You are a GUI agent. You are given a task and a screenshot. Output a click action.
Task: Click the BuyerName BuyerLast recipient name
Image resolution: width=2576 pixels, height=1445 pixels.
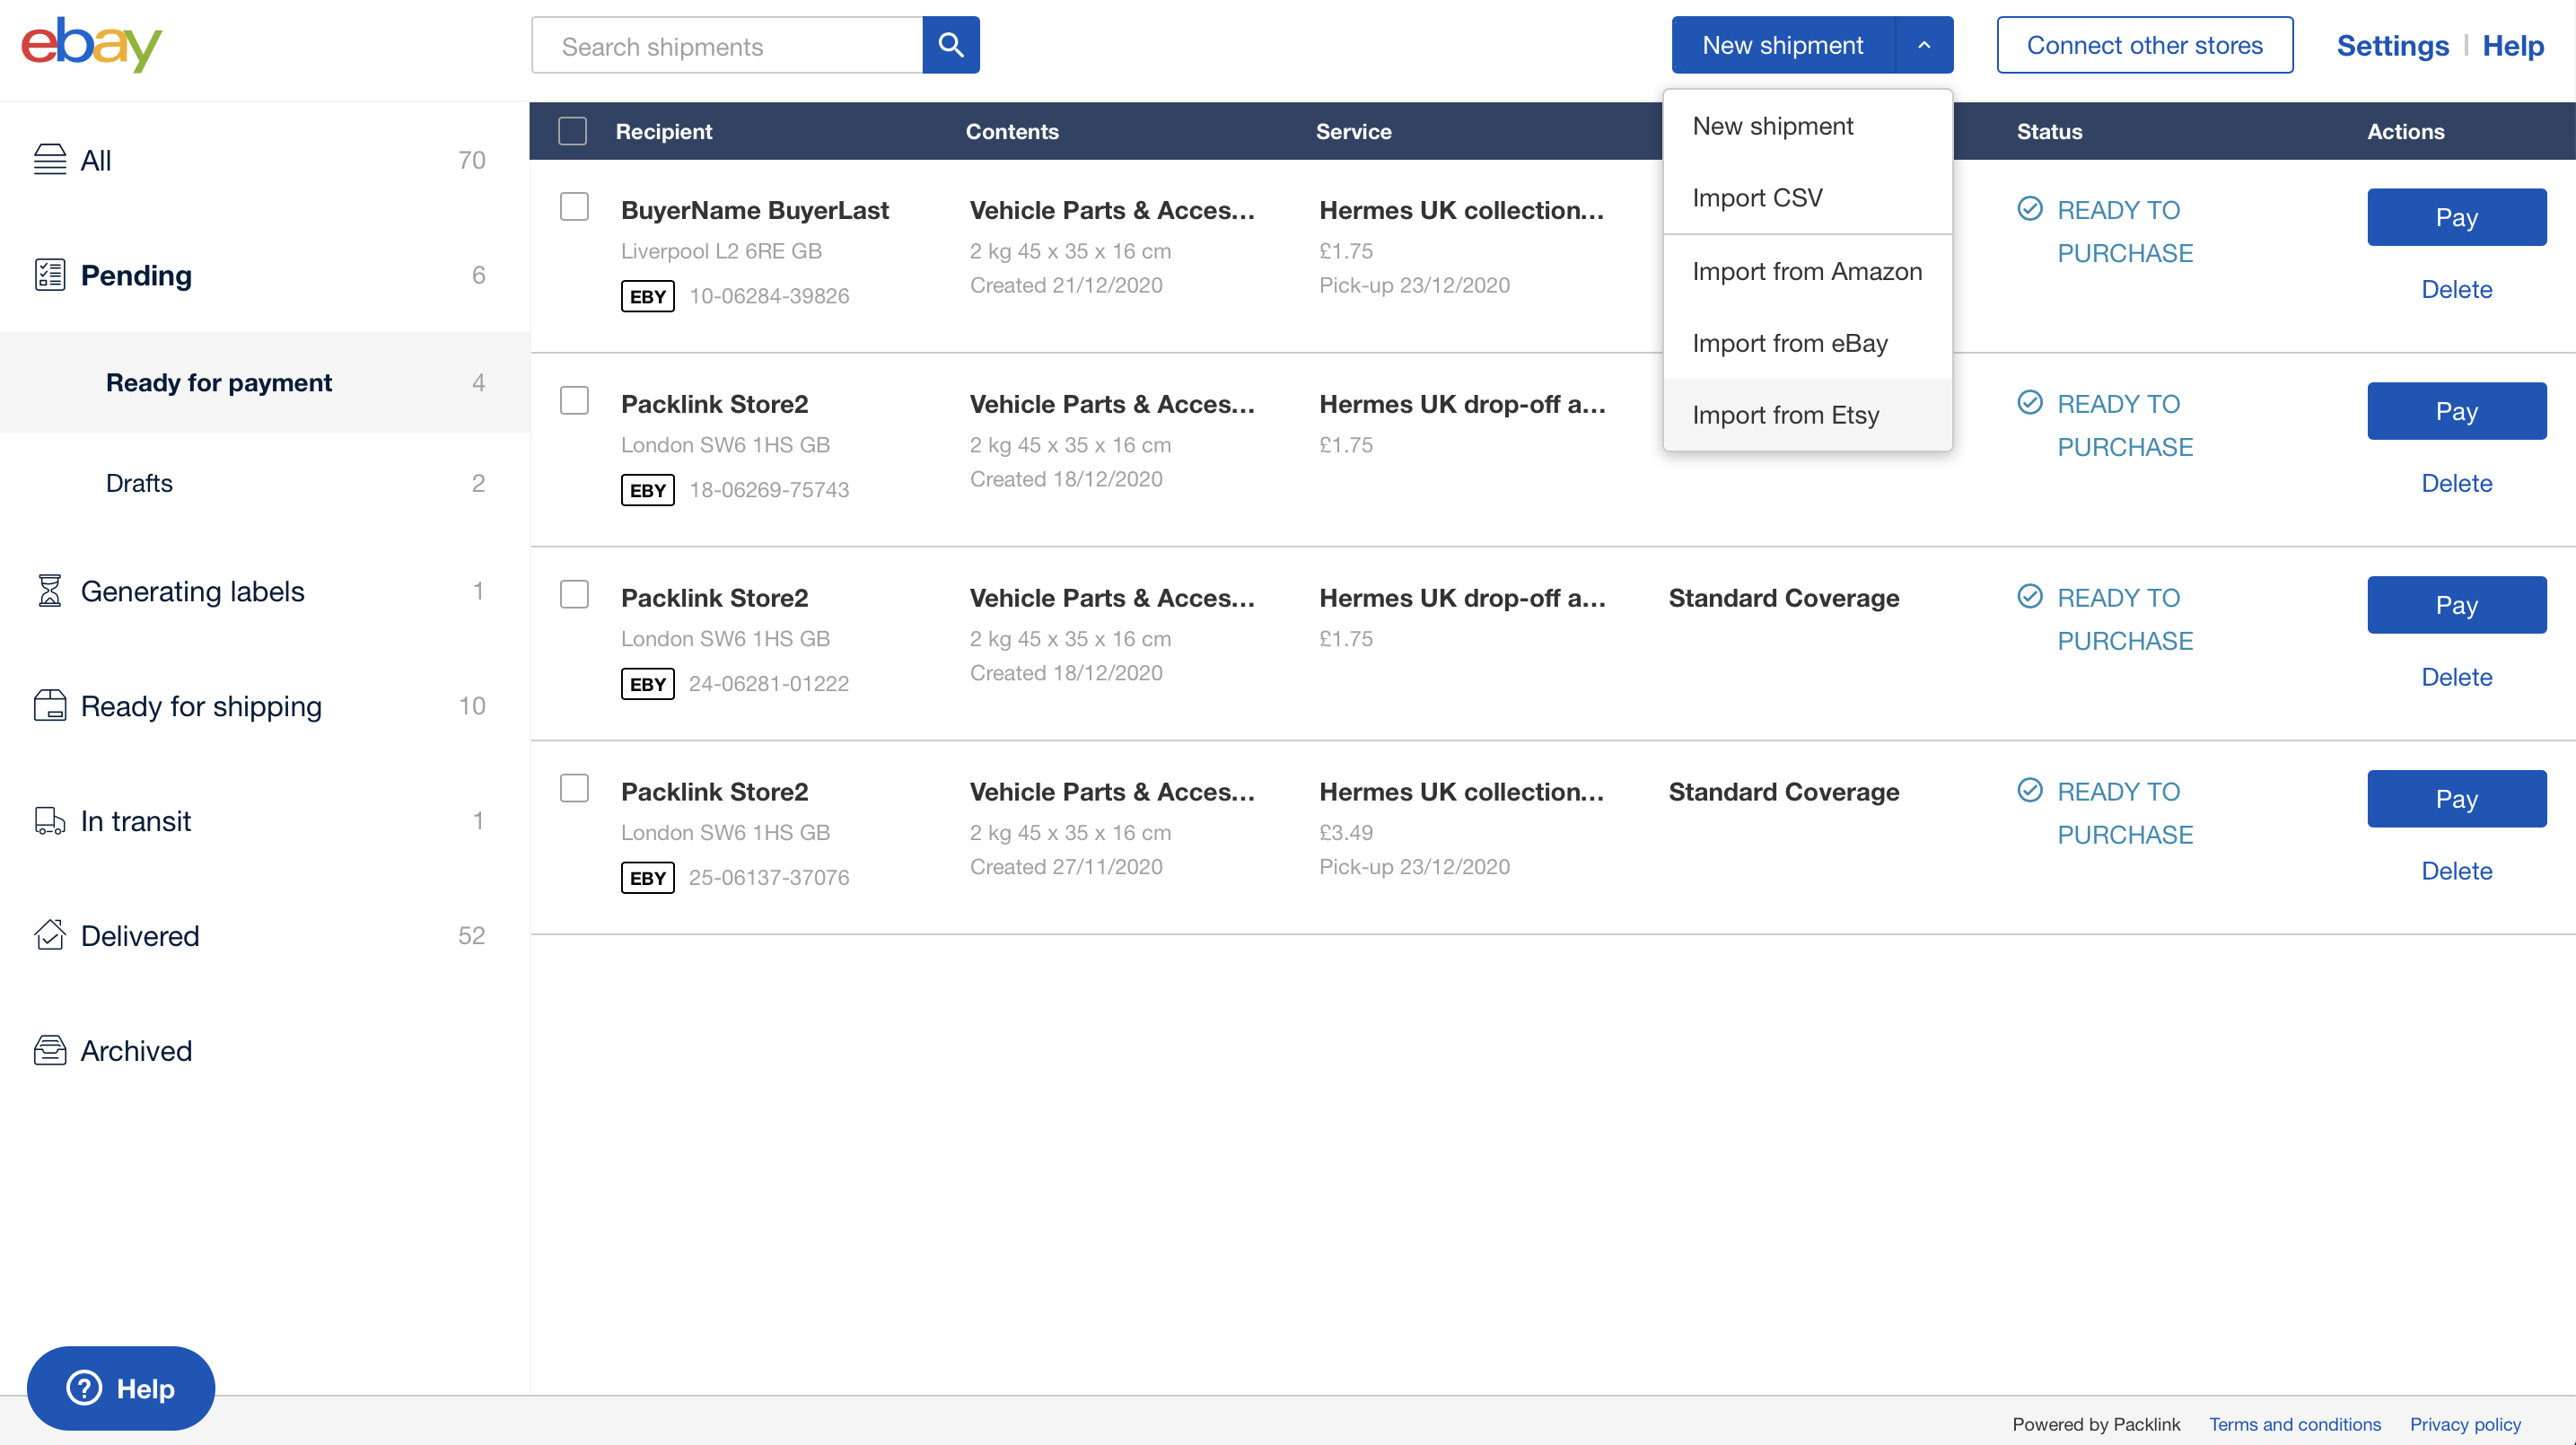(755, 210)
